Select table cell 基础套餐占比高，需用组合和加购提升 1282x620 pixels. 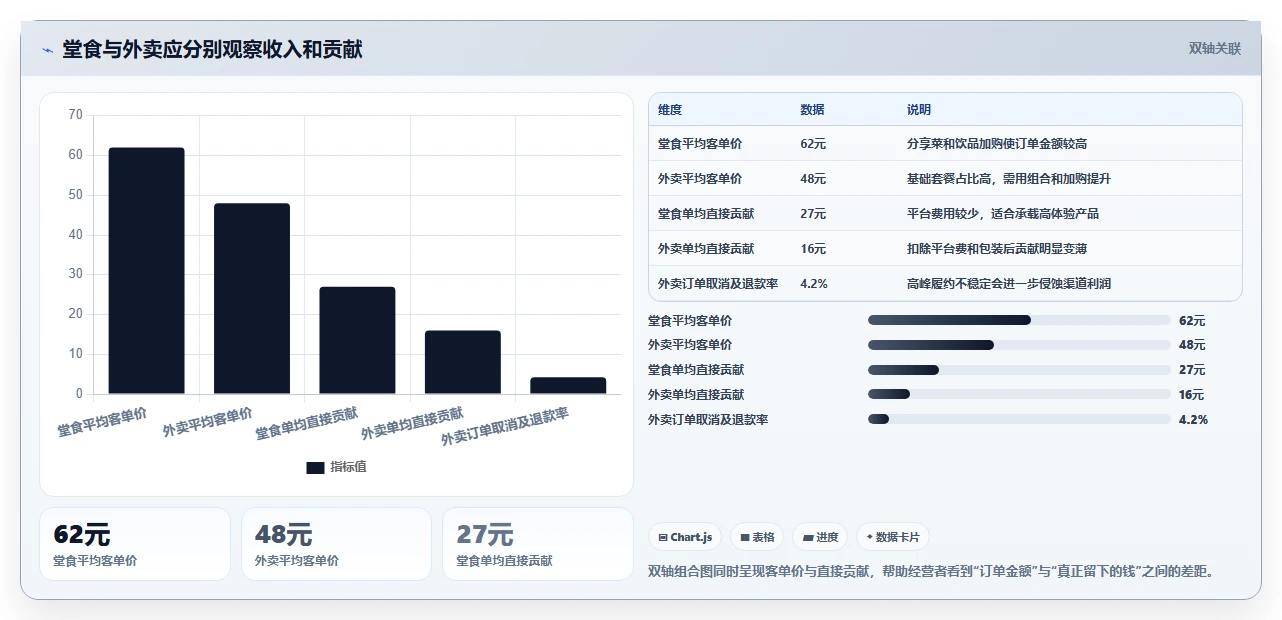click(x=1009, y=179)
